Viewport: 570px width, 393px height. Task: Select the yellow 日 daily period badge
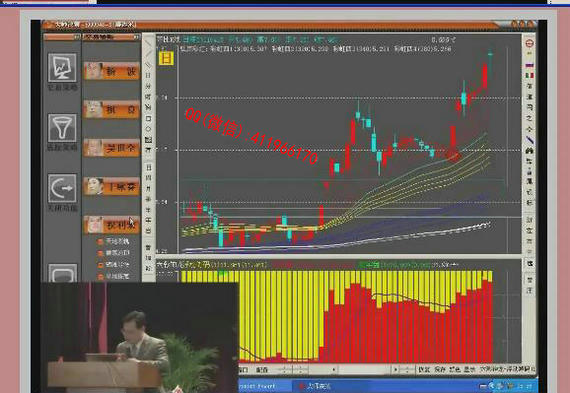point(166,58)
